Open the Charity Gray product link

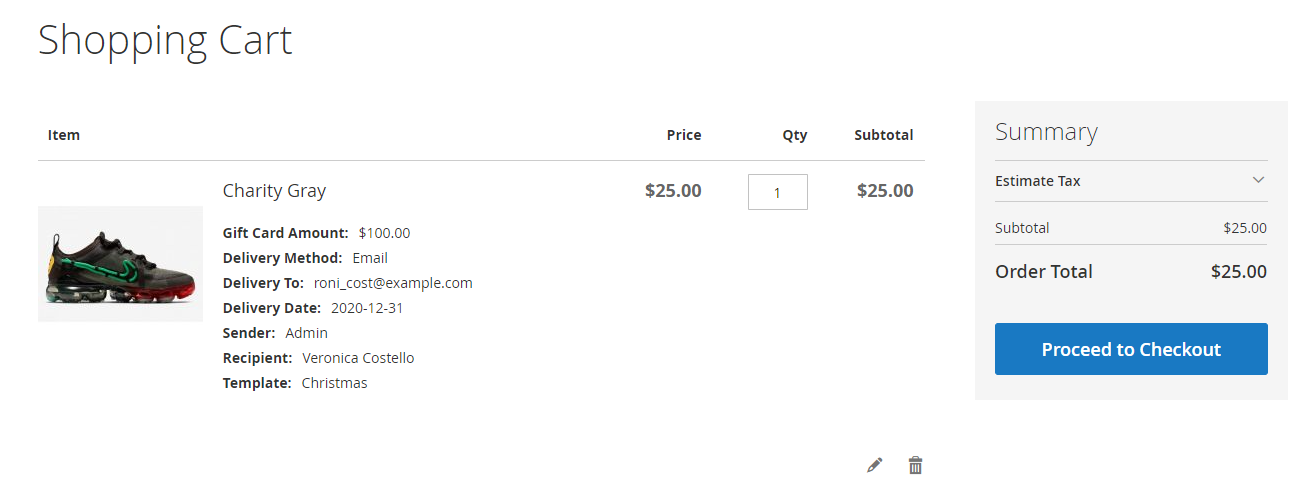[x=274, y=191]
